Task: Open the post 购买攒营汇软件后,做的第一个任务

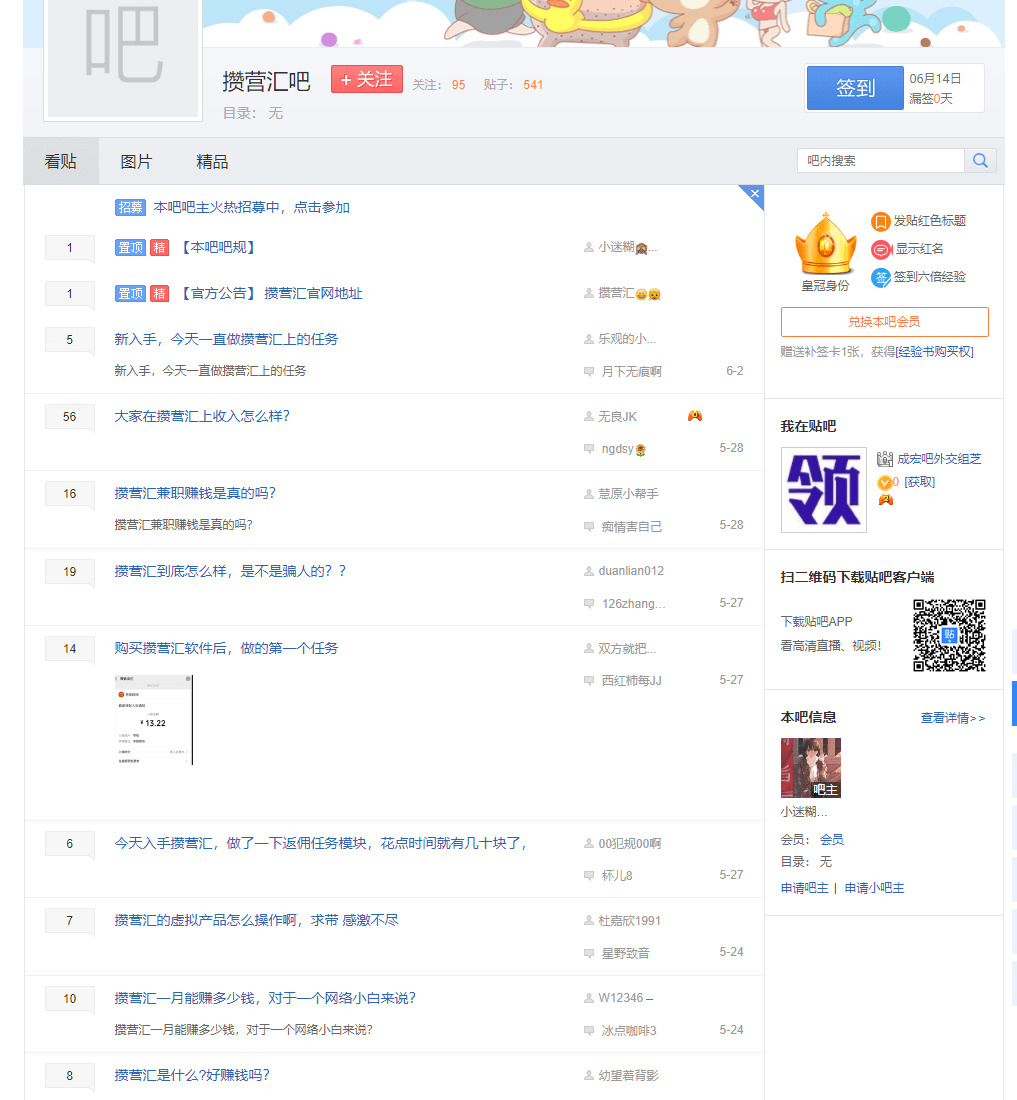Action: pyautogui.click(x=226, y=648)
